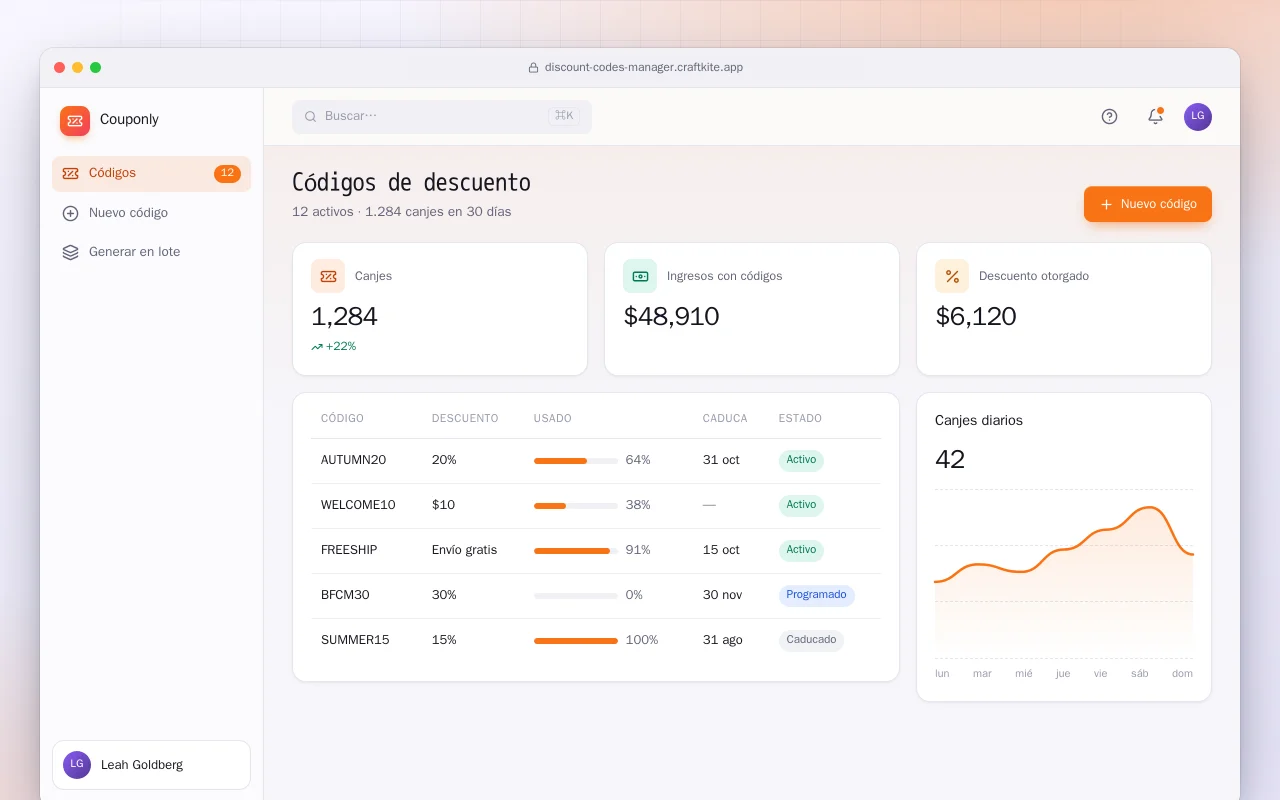Open the help question mark icon
This screenshot has height=800, width=1280.
point(1109,117)
